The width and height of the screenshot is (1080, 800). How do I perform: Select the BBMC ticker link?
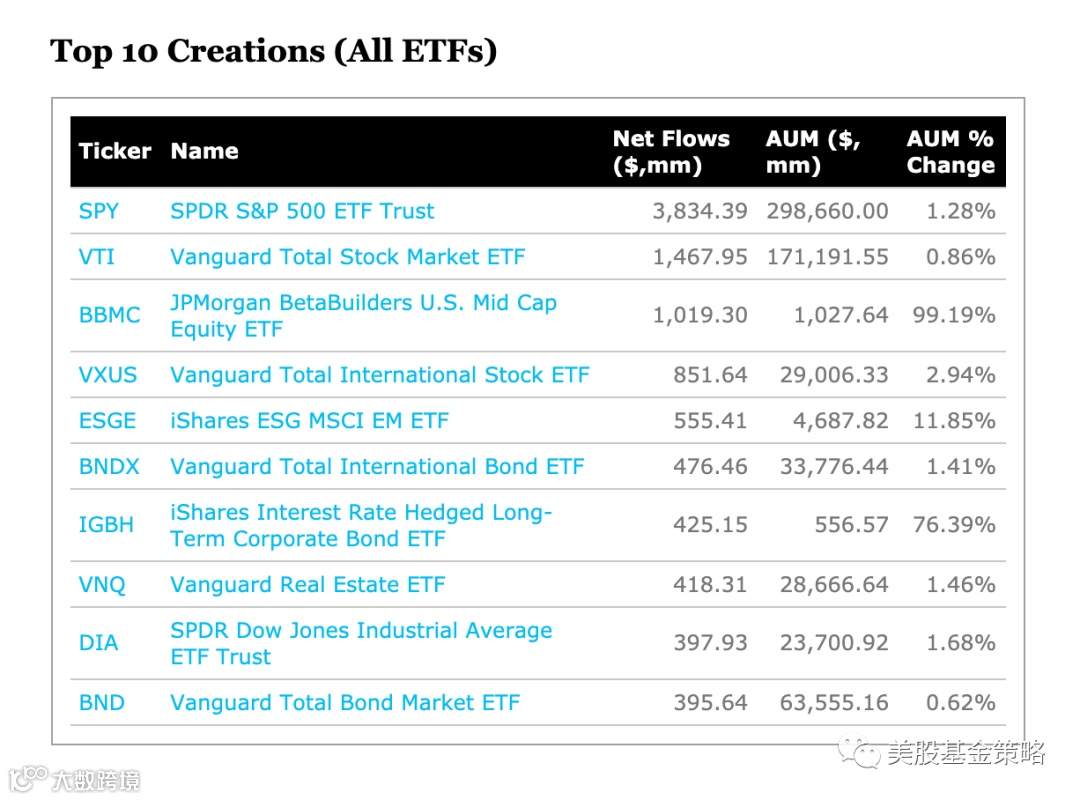tap(109, 315)
